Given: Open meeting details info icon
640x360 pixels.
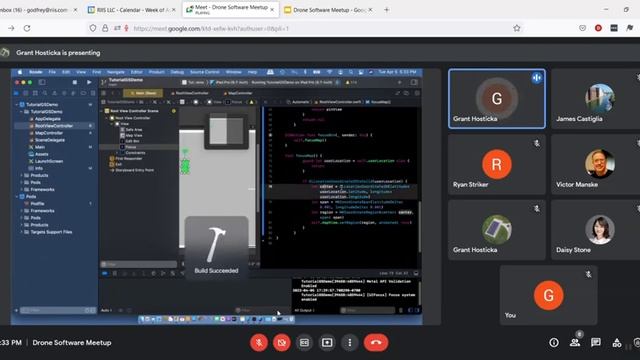Looking at the screenshot, I should pyautogui.click(x=554, y=342).
